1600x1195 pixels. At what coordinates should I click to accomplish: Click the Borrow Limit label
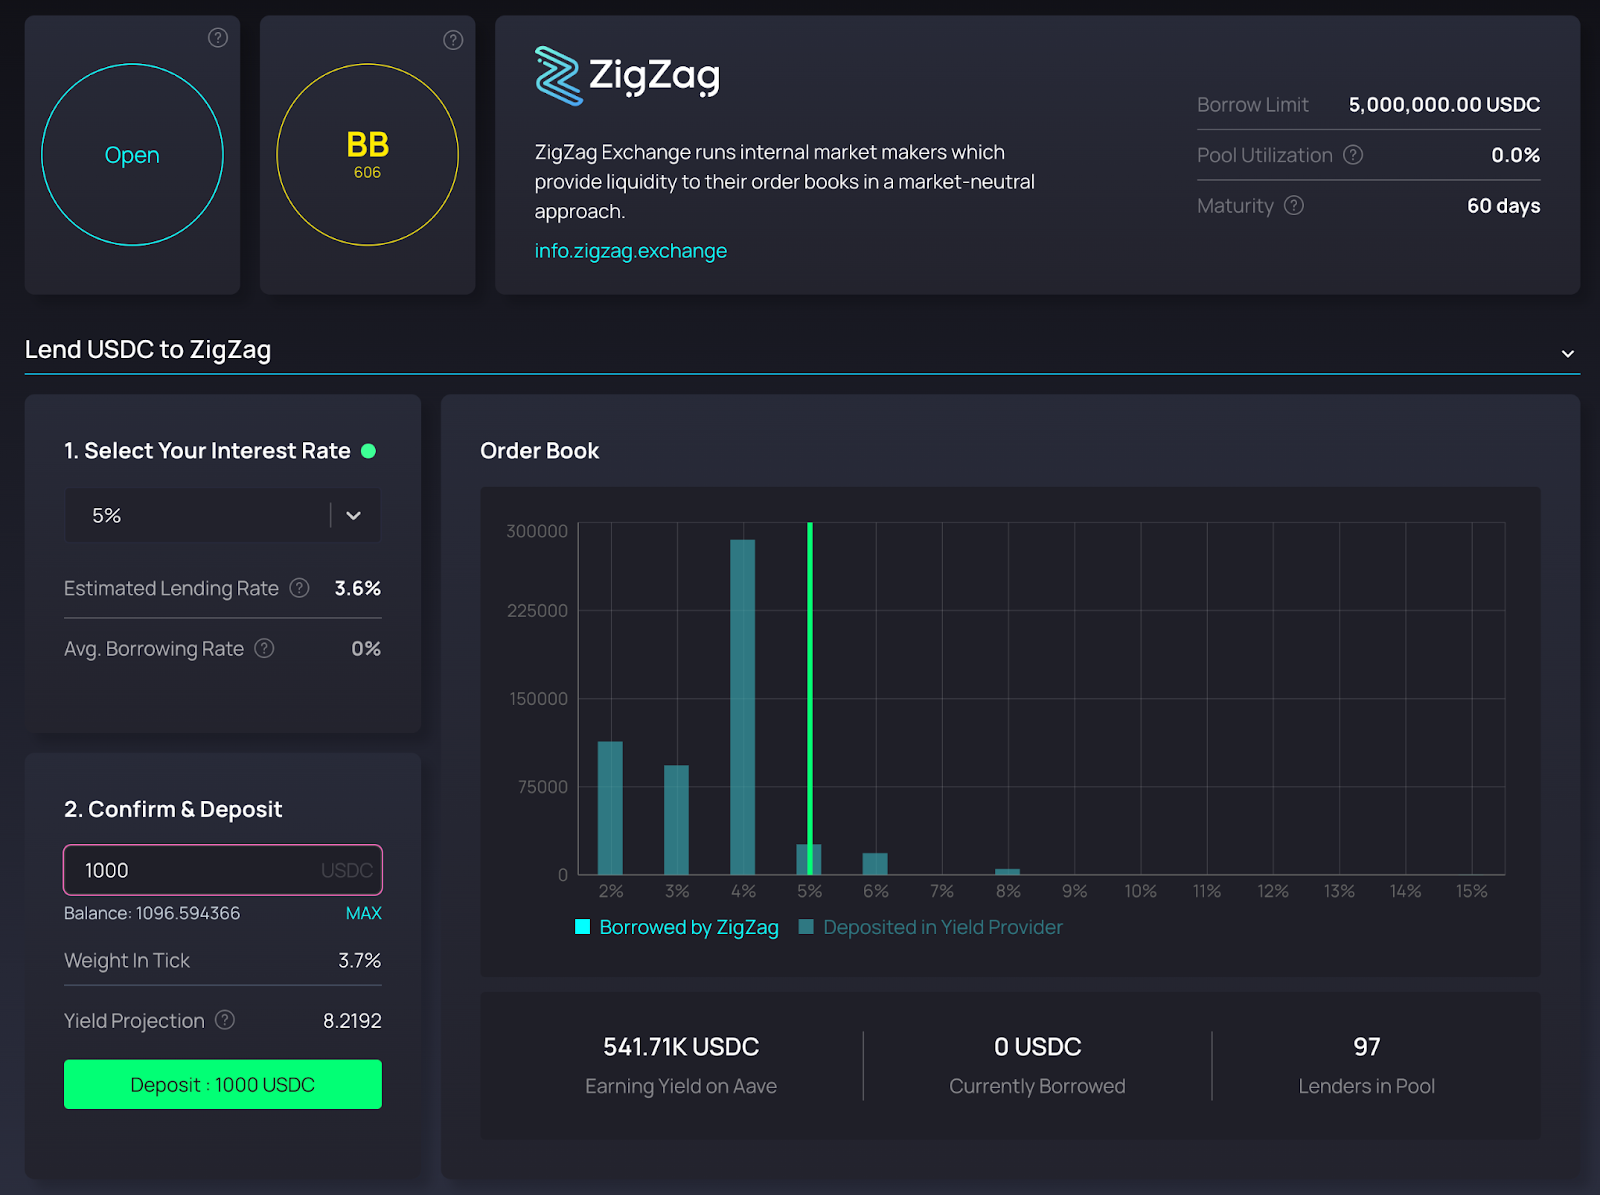1252,105
